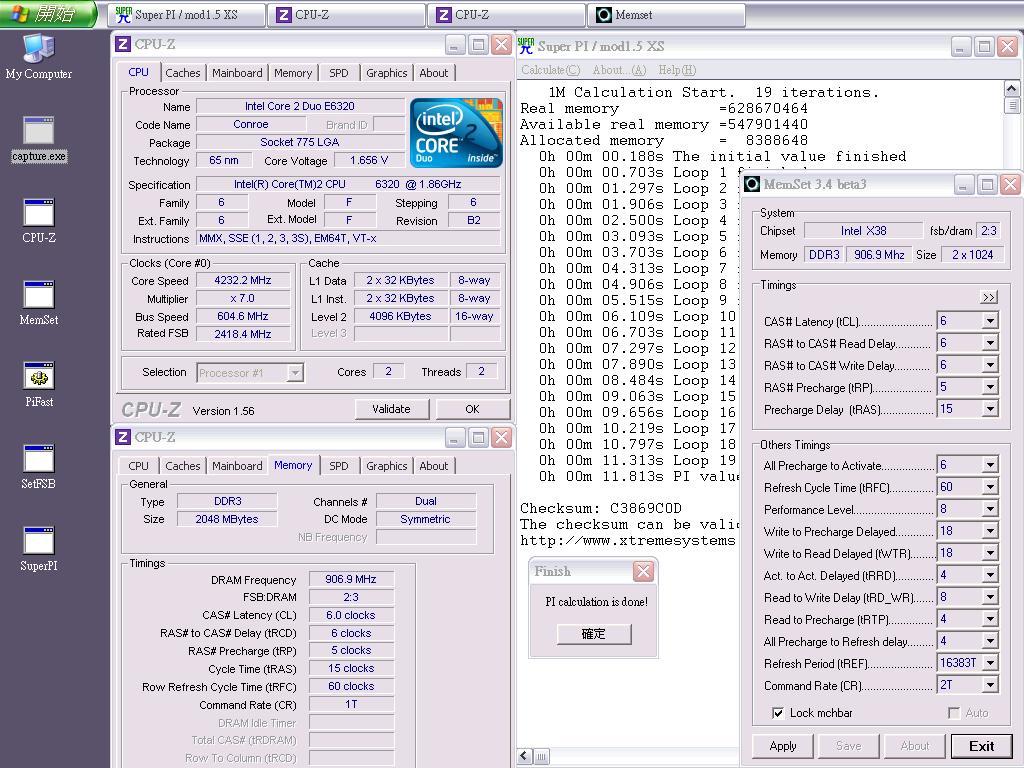Toggle Lock mchbar checkbox

tap(778, 713)
